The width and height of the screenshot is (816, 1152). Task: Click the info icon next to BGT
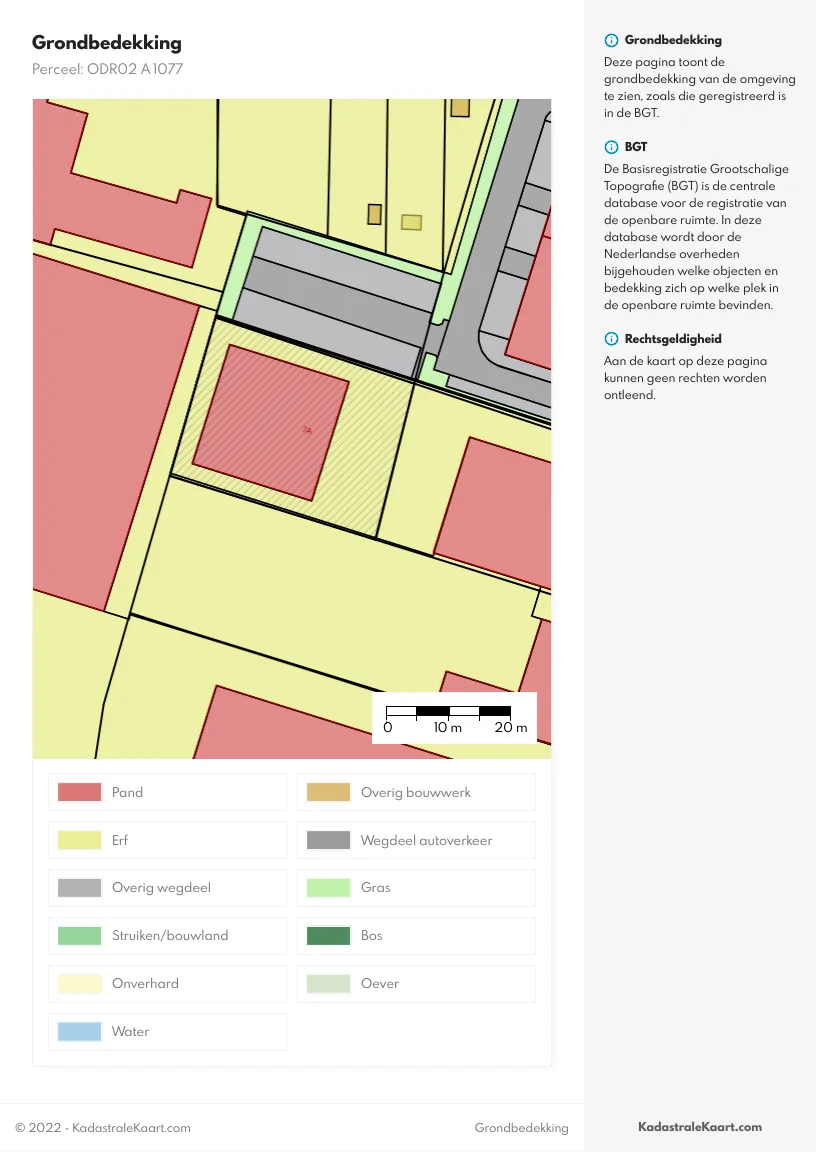point(611,147)
